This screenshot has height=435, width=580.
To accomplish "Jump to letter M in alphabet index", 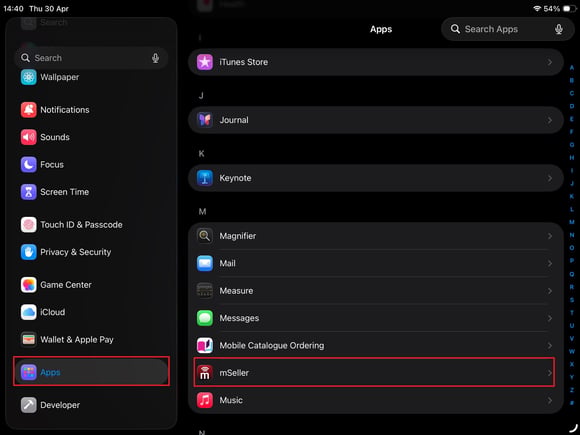I will pyautogui.click(x=572, y=222).
